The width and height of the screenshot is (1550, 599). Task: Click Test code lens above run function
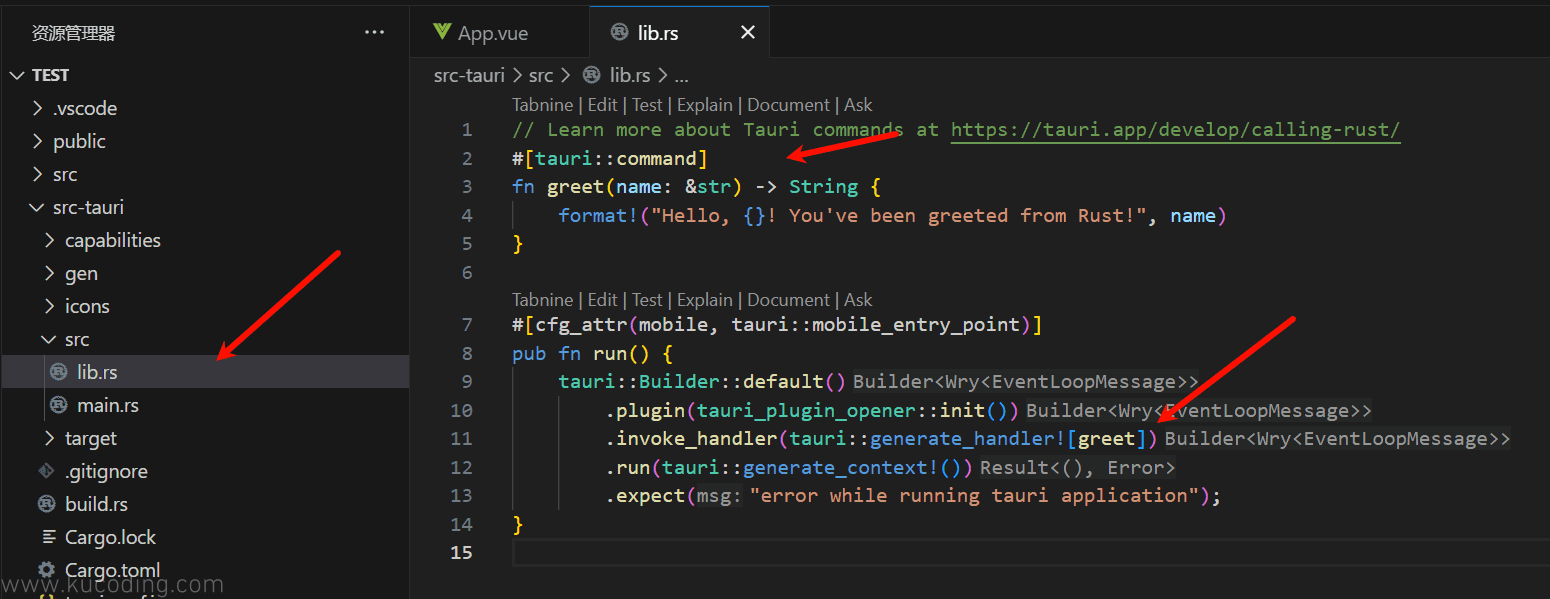tap(647, 300)
